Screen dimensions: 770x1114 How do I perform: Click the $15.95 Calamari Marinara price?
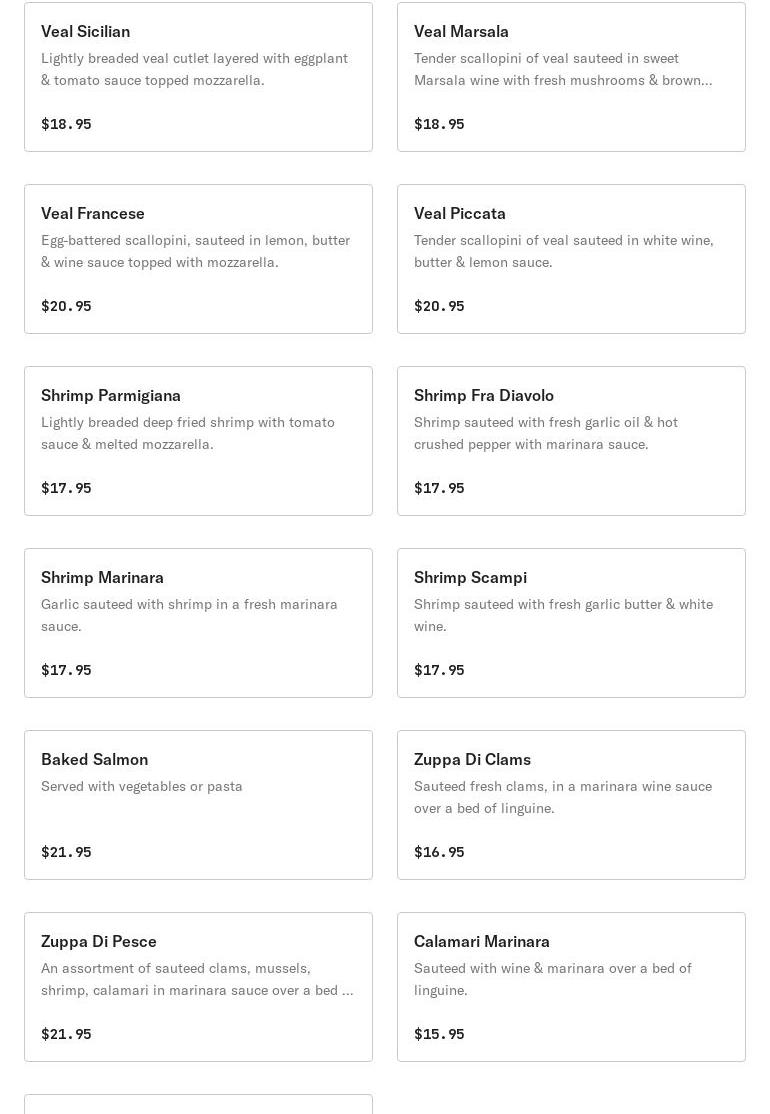[439, 1034]
